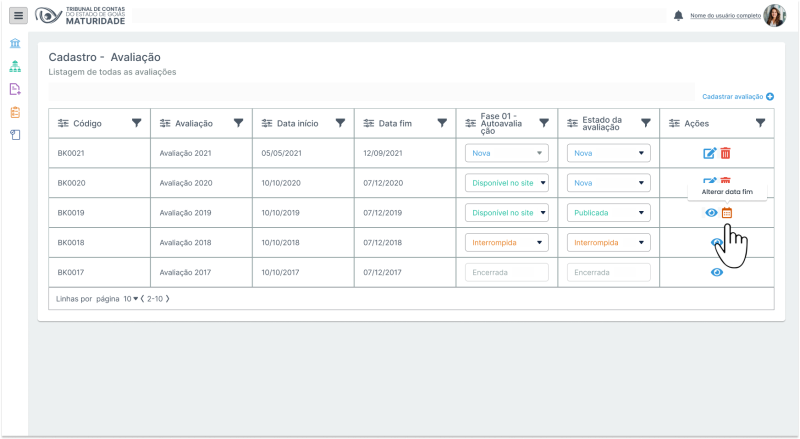Open the green organization chart sidebar icon
Viewport: 800px width, 439px height.
tap(15, 67)
